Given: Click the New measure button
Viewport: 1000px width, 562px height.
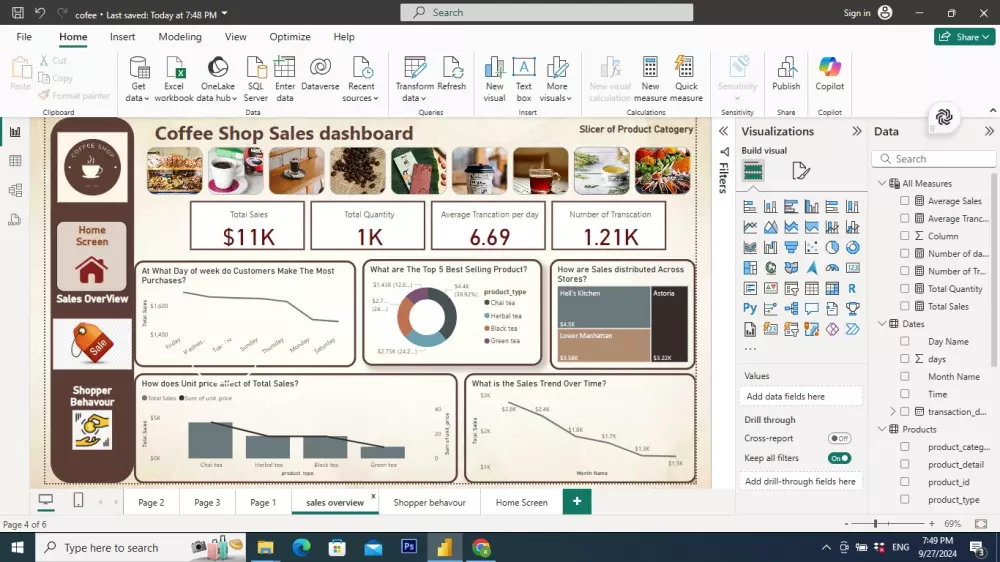Looking at the screenshot, I should pos(650,79).
